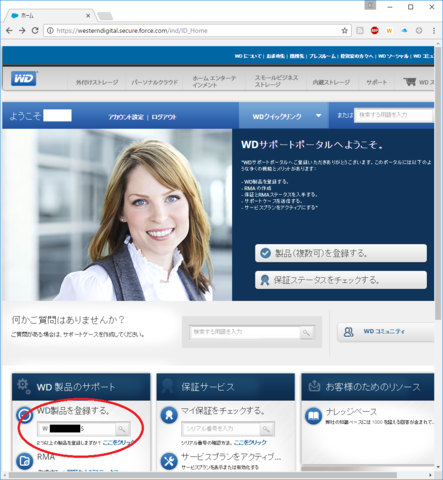Click the browser reload button
The width and height of the screenshot is (443, 480).
coord(35,31)
